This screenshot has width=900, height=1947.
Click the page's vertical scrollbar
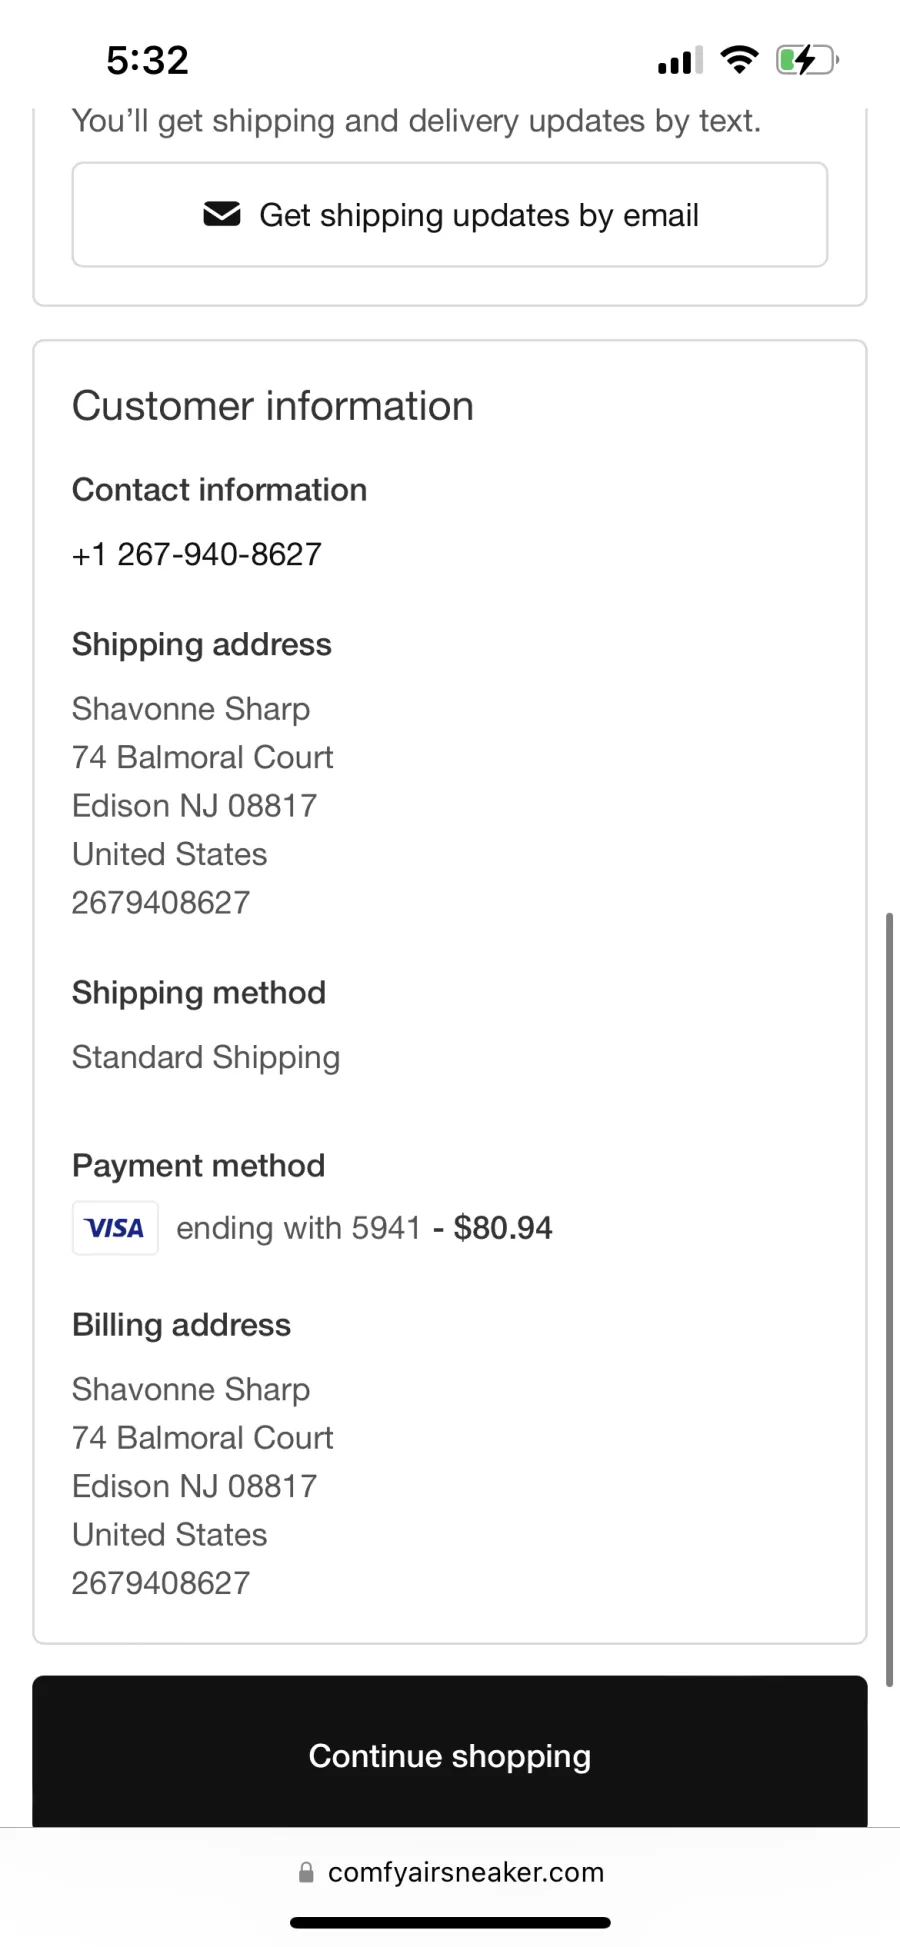click(889, 1299)
